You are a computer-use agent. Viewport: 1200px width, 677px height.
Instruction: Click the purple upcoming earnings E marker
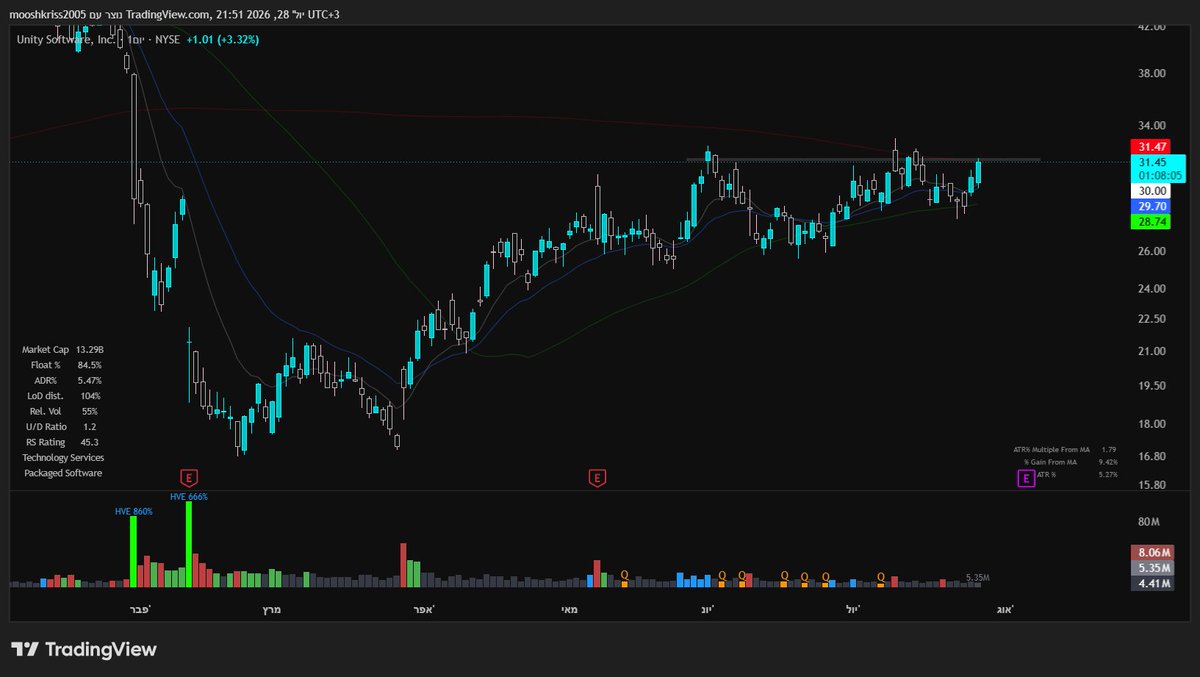tap(1026, 479)
